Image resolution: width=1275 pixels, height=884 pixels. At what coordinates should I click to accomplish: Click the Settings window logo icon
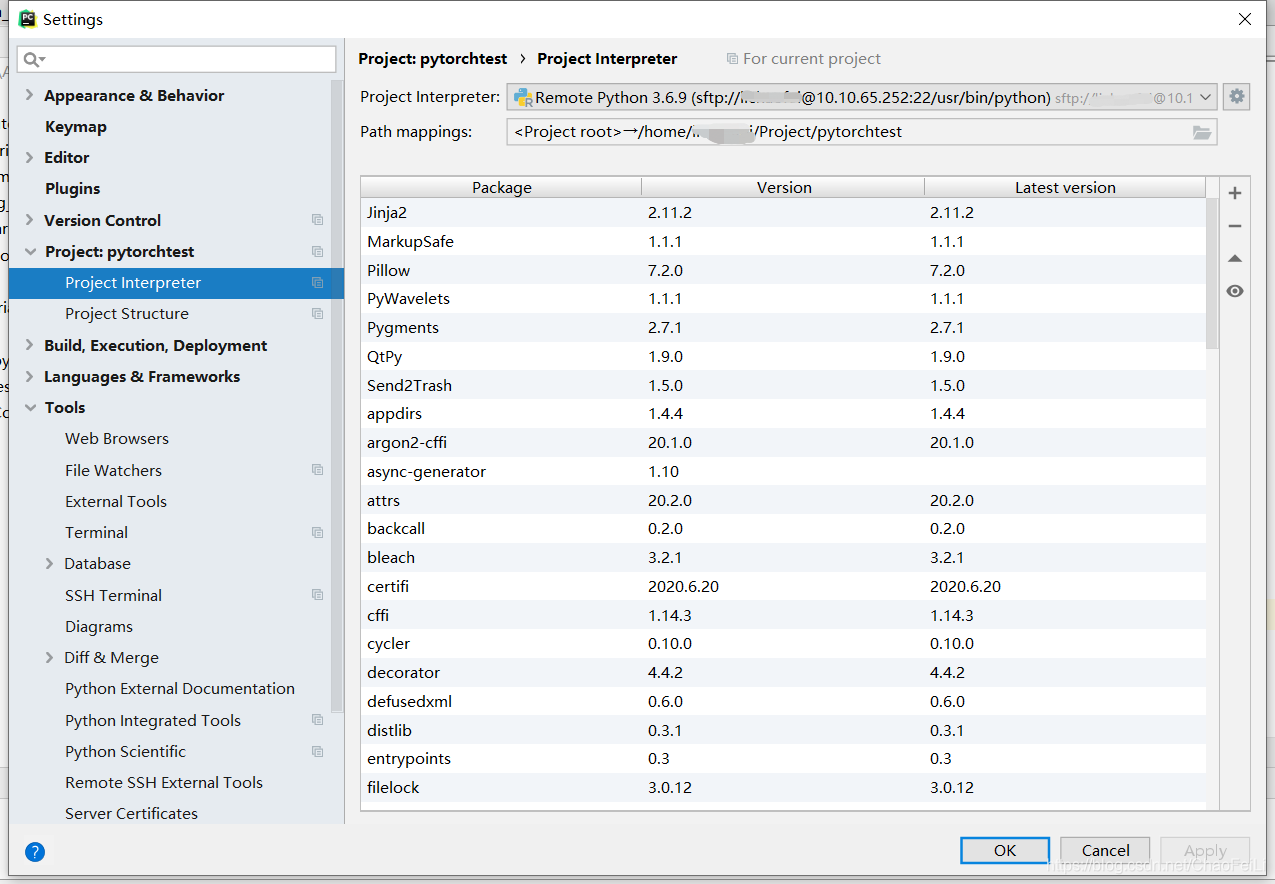28,18
